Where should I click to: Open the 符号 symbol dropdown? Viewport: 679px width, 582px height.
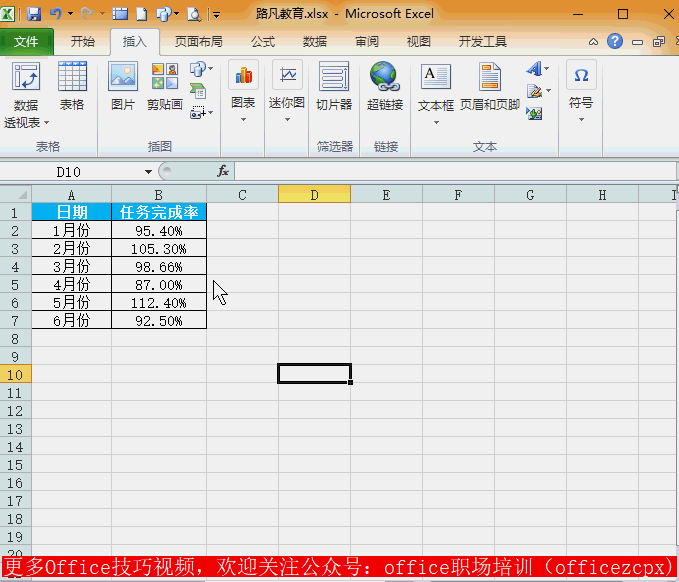point(581,120)
